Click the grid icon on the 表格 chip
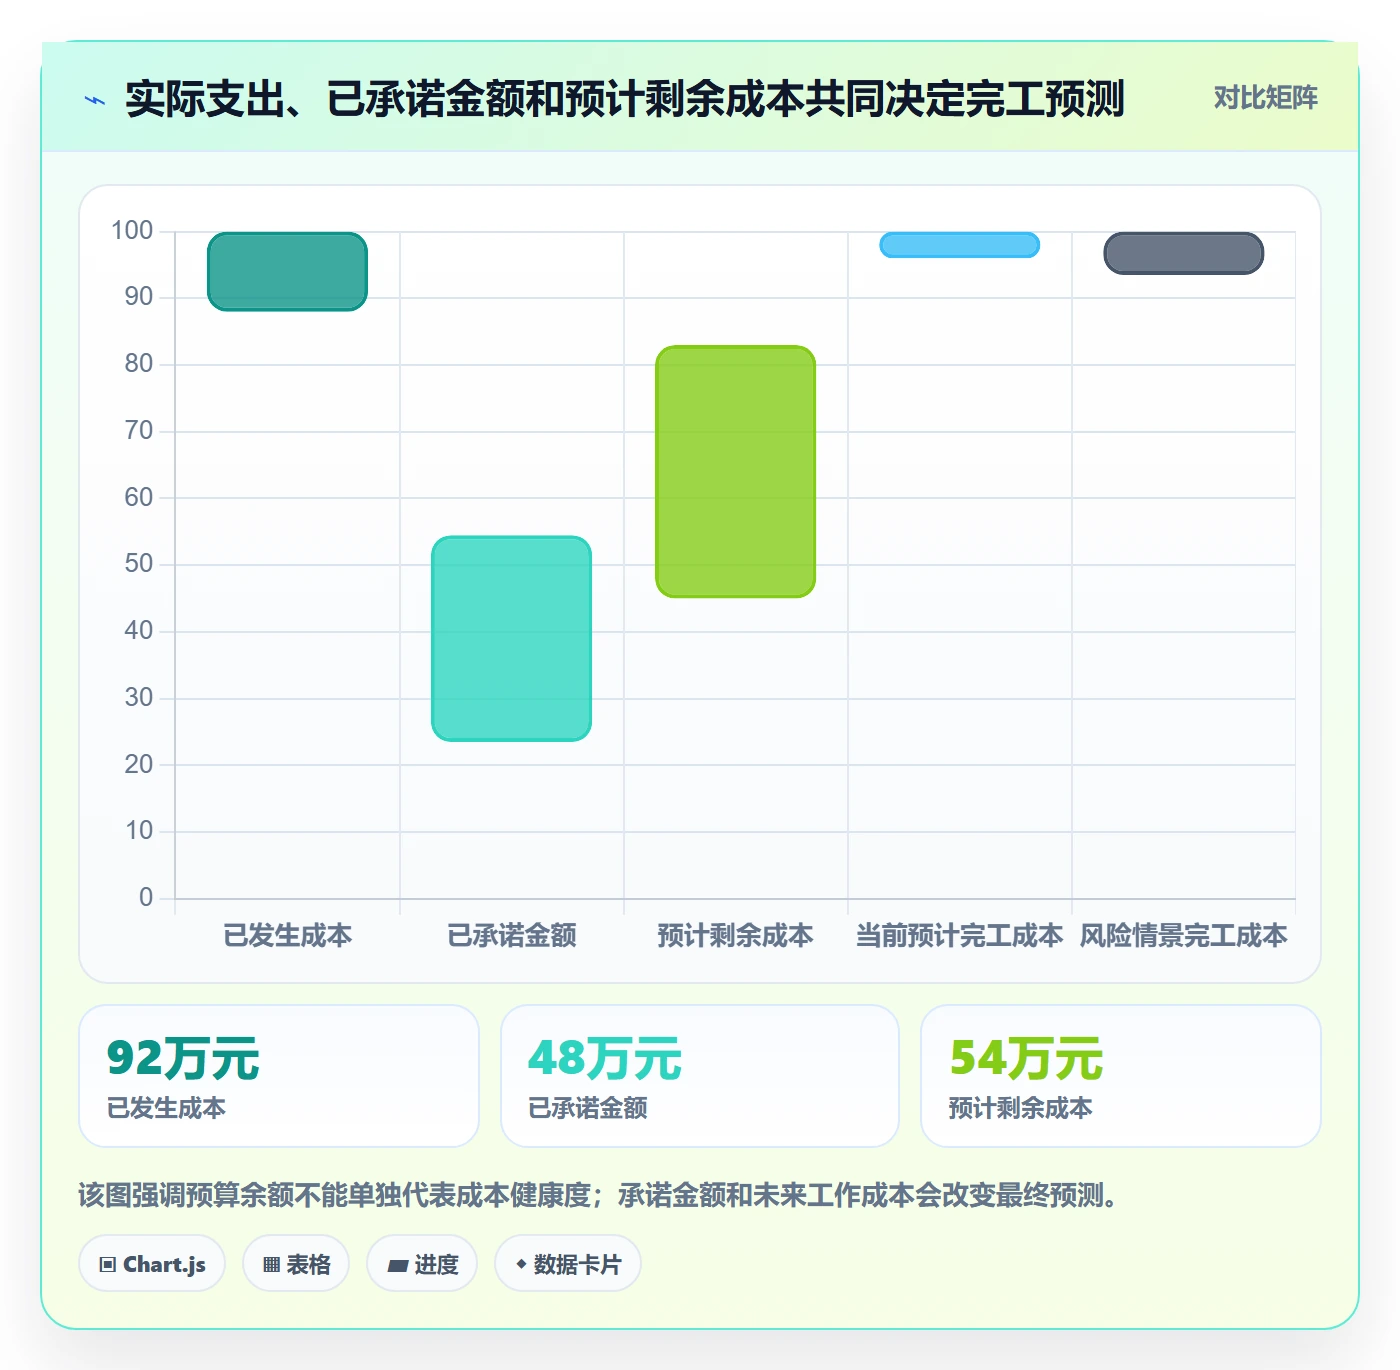This screenshot has width=1400, height=1370. pyautogui.click(x=271, y=1265)
